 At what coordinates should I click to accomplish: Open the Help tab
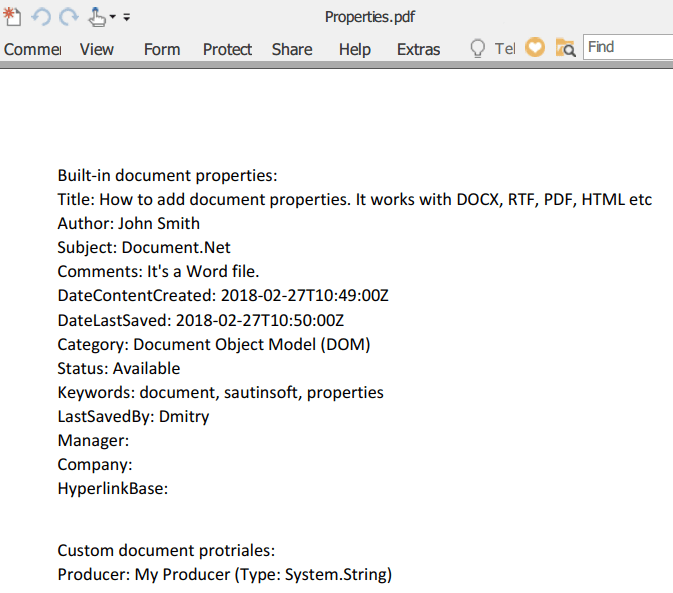pyautogui.click(x=354, y=49)
